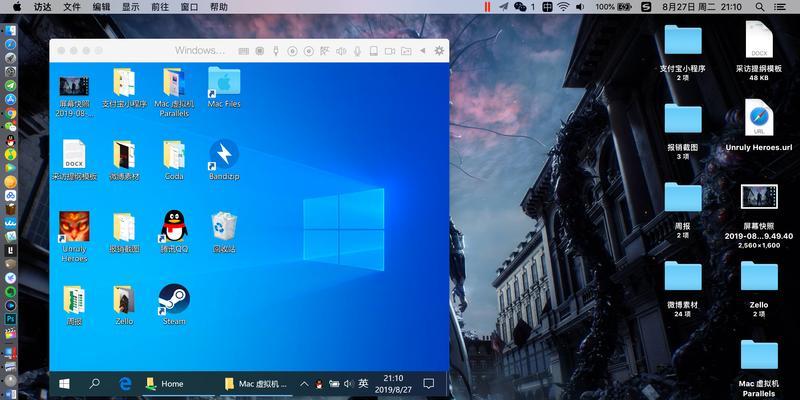Viewport: 800px width, 400px height.
Task: Click the WeChat menu bar icon
Action: click(520, 7)
